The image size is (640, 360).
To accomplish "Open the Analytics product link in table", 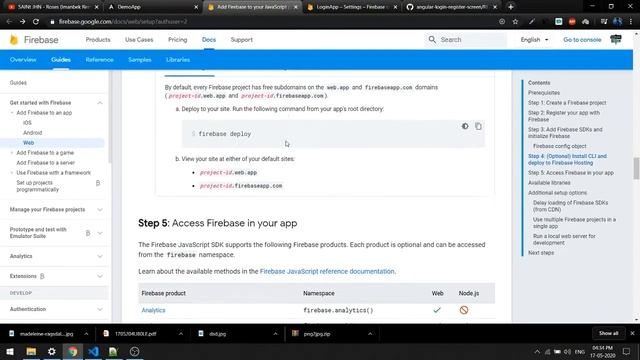I will [x=153, y=310].
